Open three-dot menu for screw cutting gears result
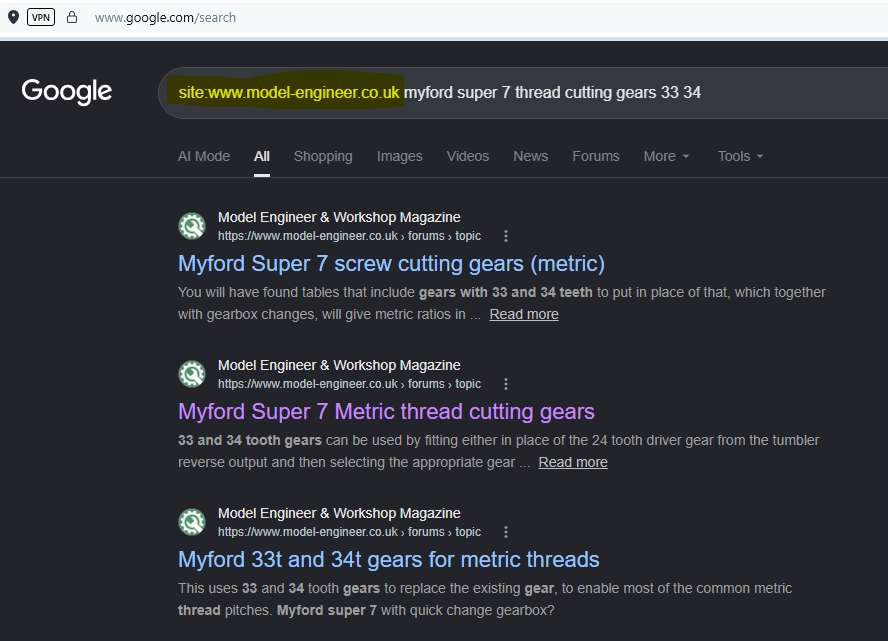Image resolution: width=888 pixels, height=641 pixels. pyautogui.click(x=506, y=236)
